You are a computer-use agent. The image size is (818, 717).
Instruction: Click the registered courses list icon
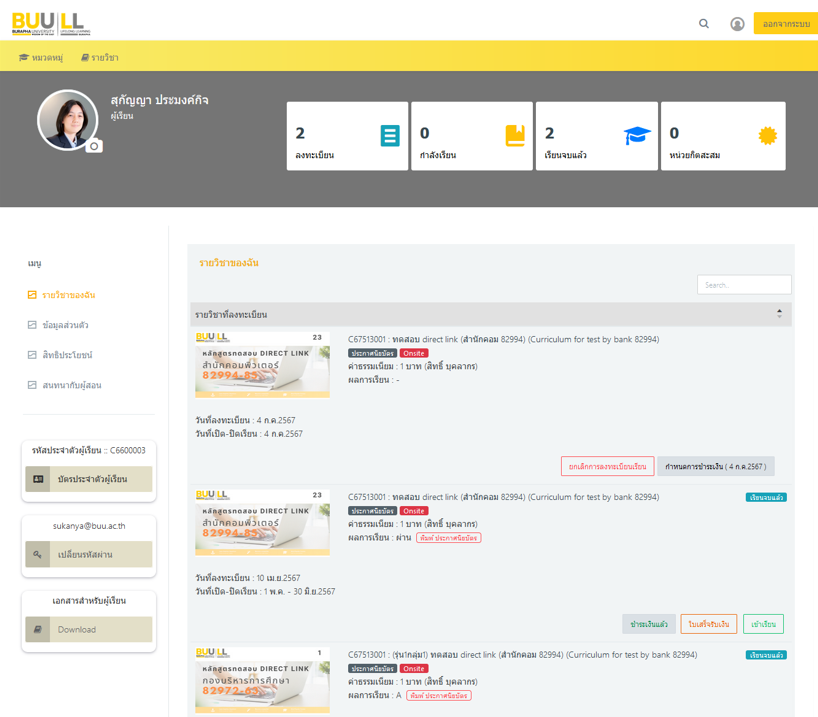click(x=390, y=136)
